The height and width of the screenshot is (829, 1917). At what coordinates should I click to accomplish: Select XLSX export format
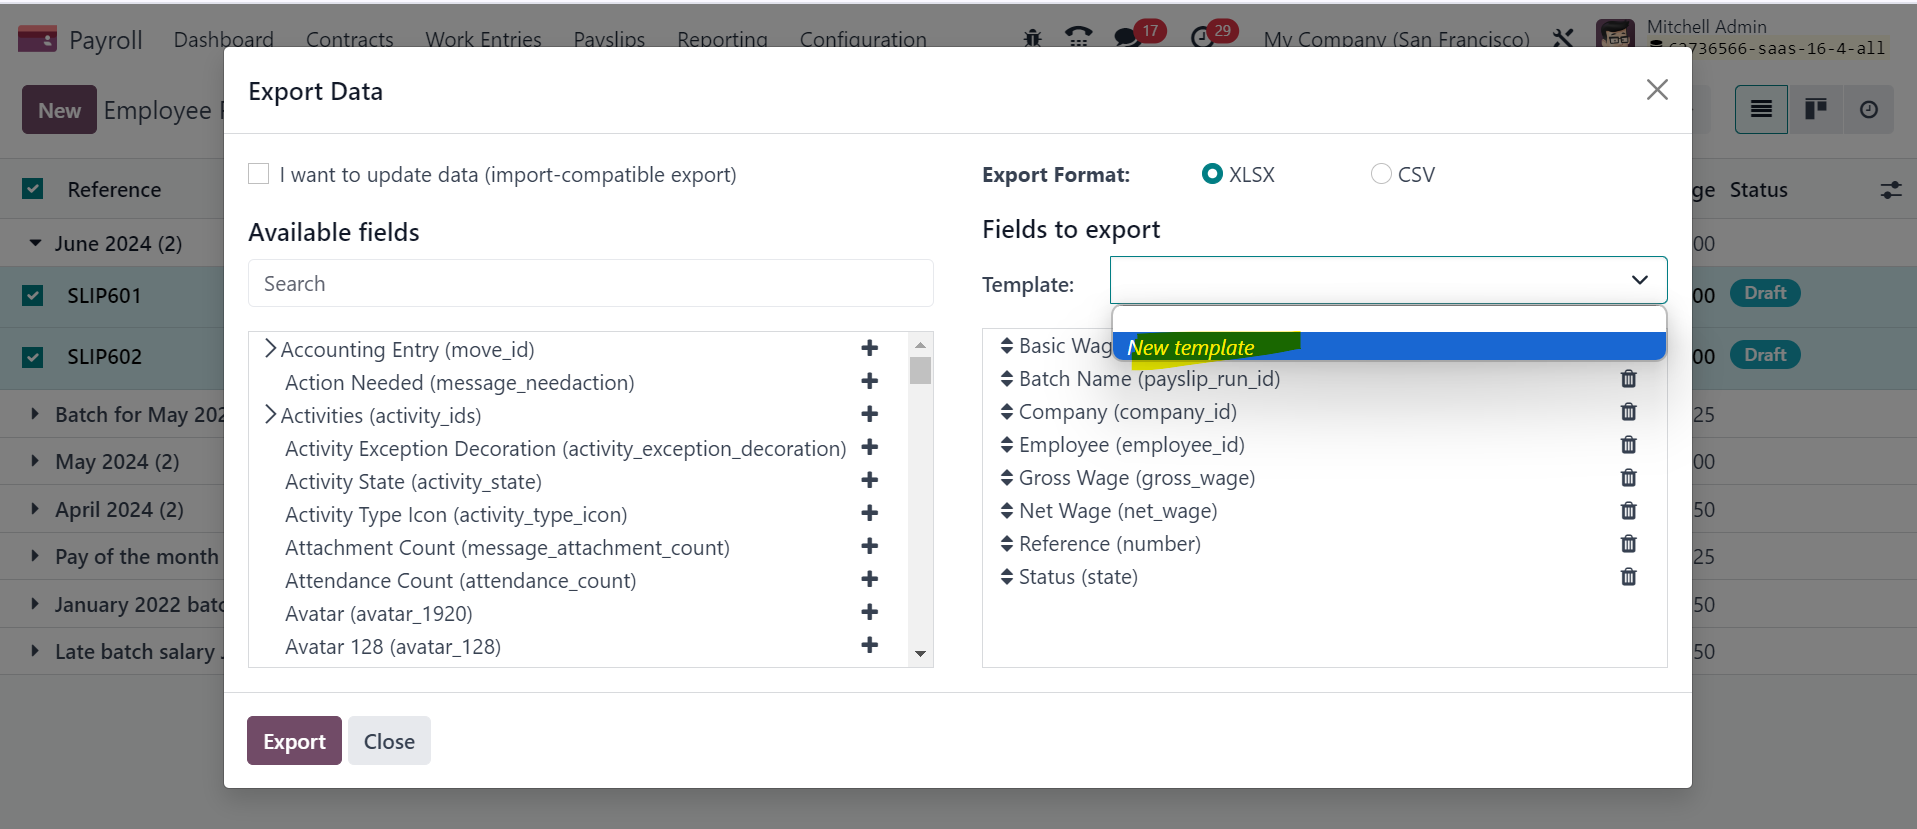[x=1212, y=174]
